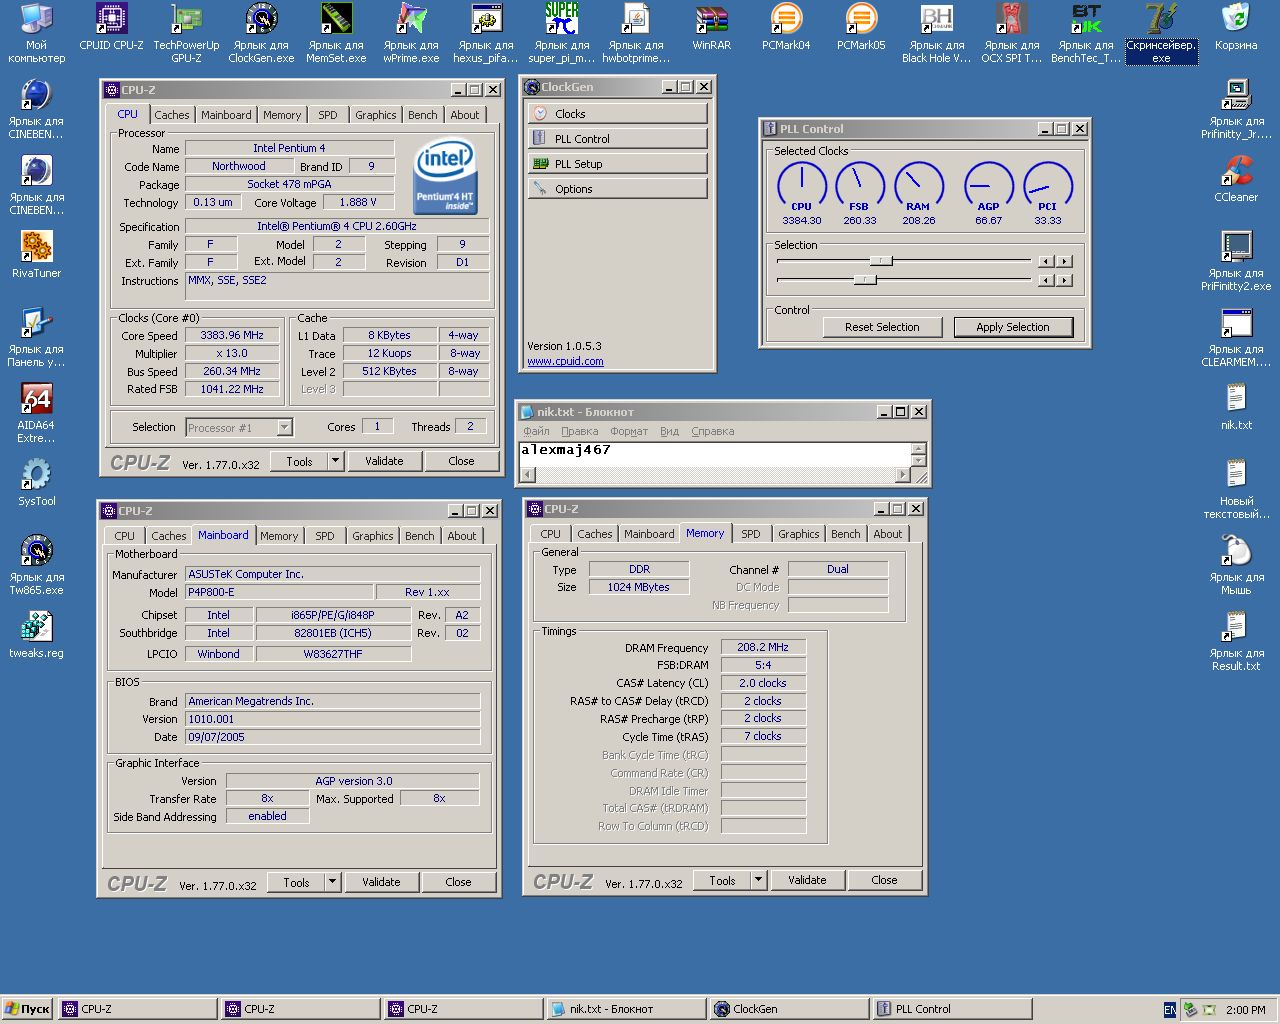Switch to the Bench tab in the top CPU-Z window
1280x1024 pixels.
pyautogui.click(x=423, y=115)
